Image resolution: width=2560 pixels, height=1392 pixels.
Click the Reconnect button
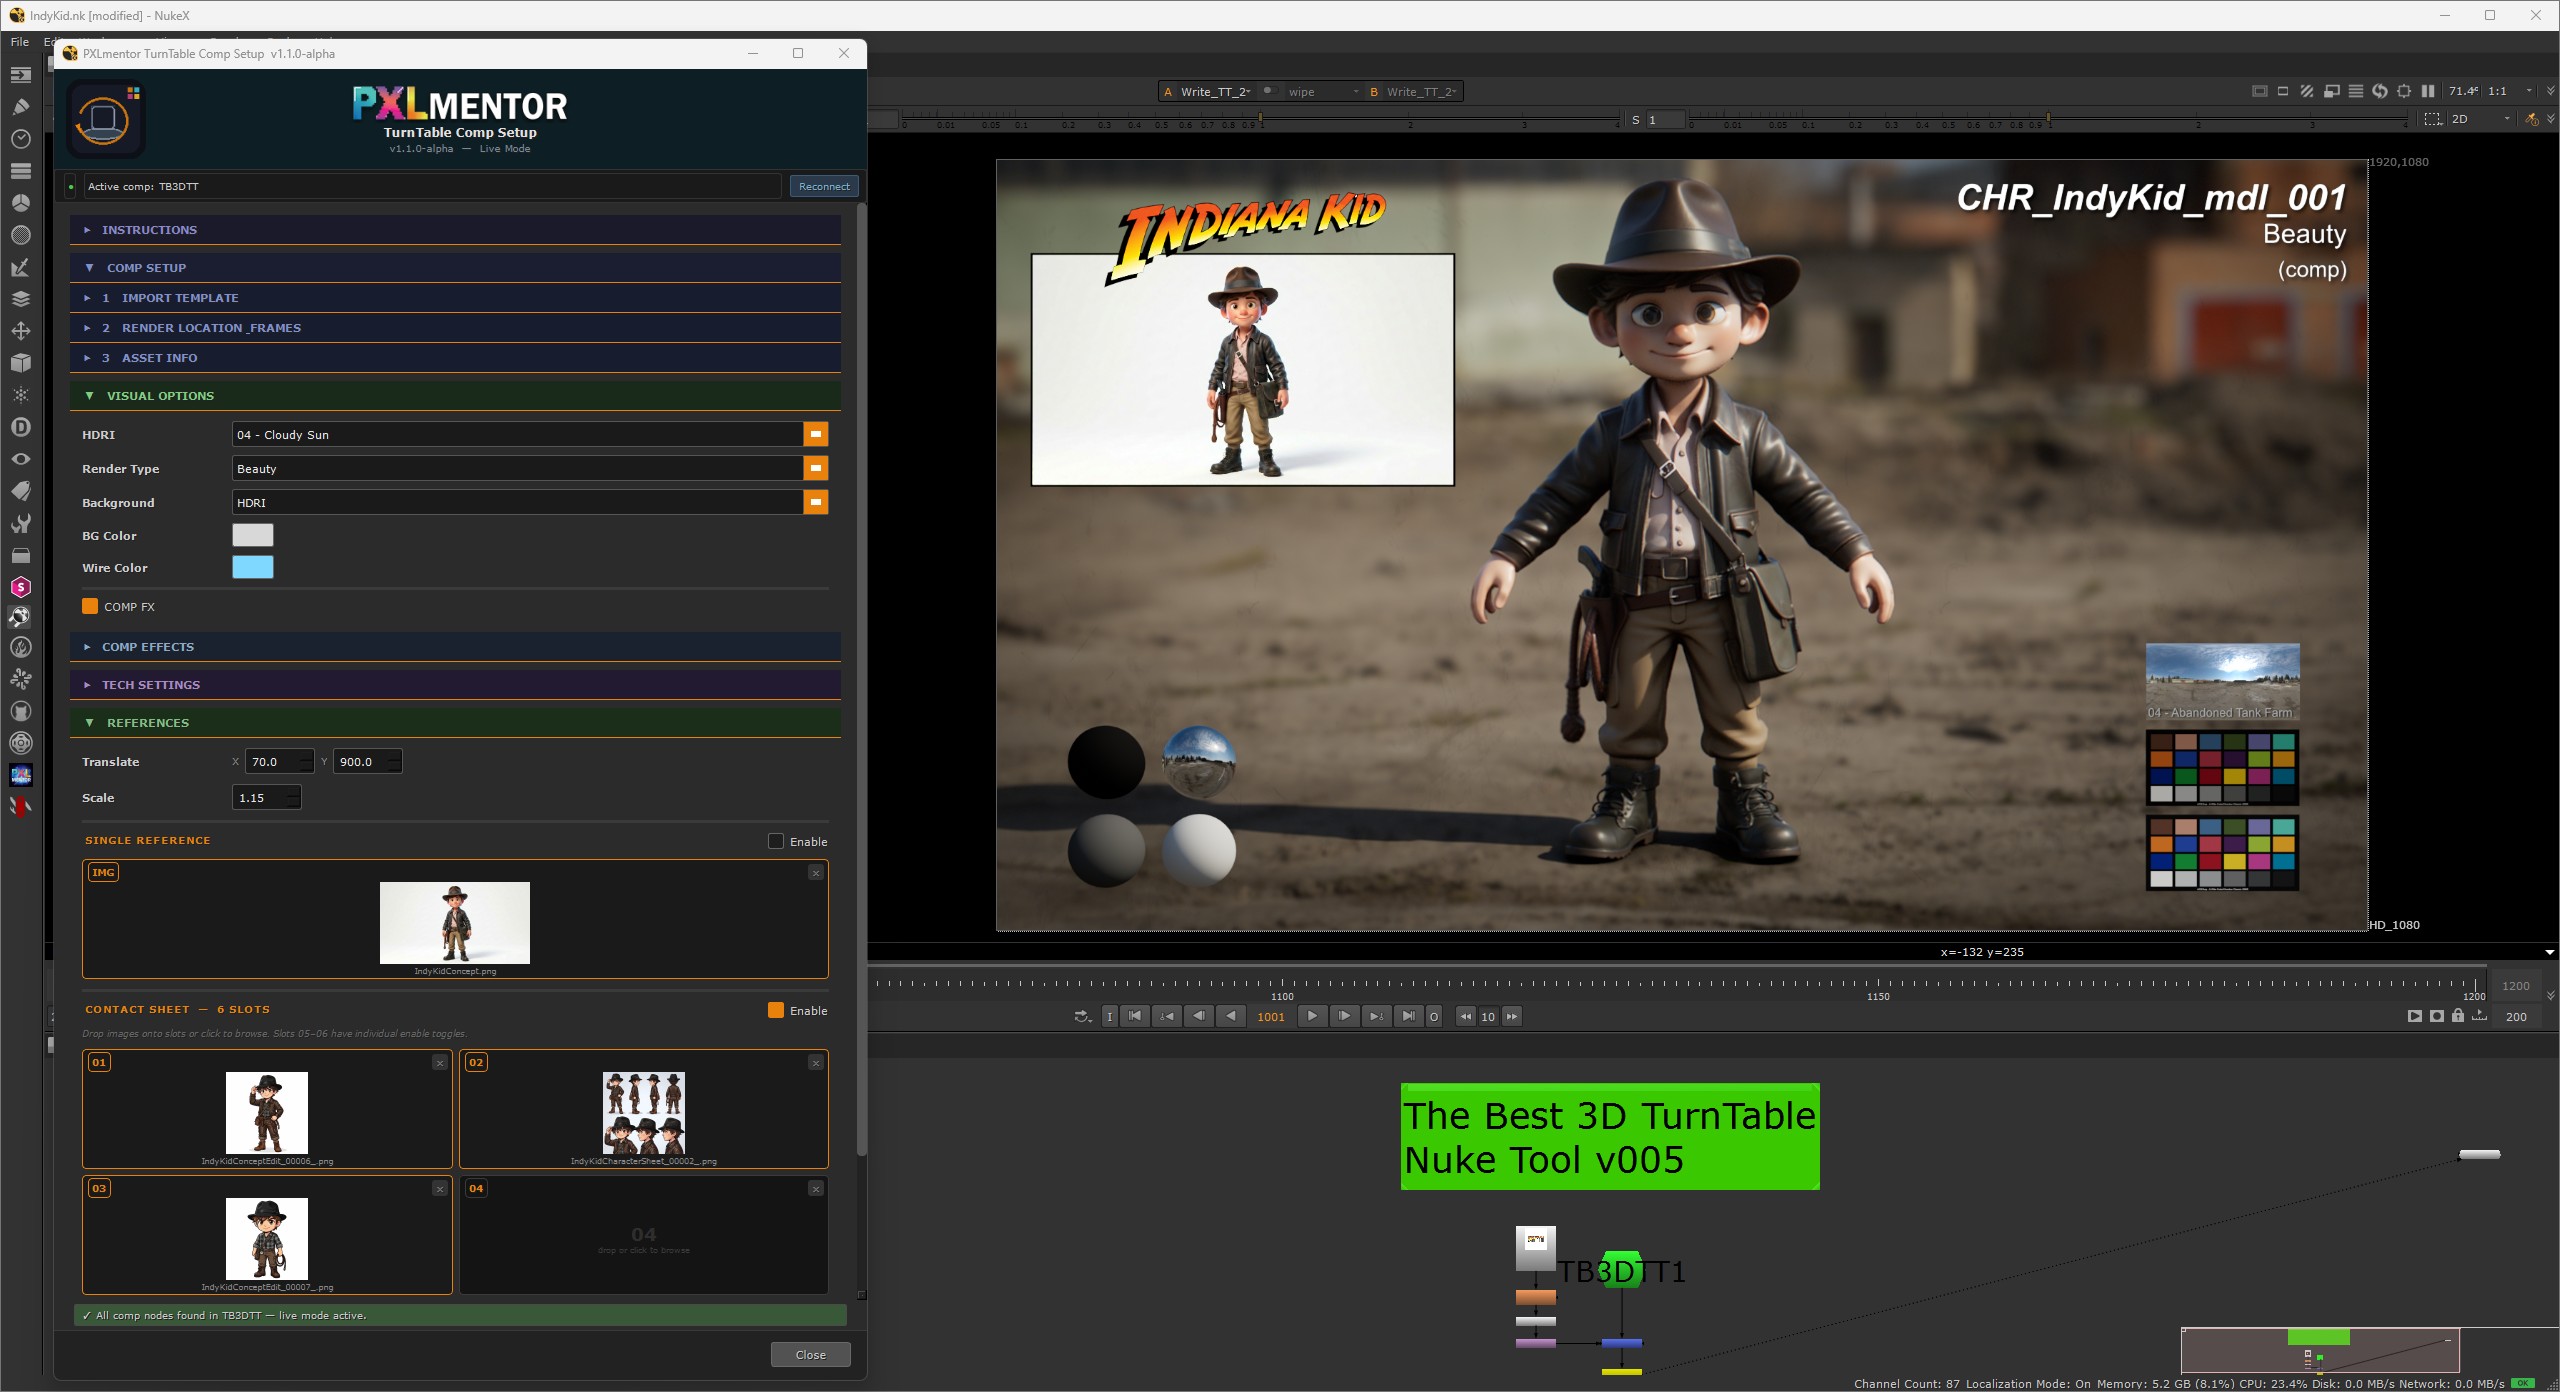pos(824,186)
